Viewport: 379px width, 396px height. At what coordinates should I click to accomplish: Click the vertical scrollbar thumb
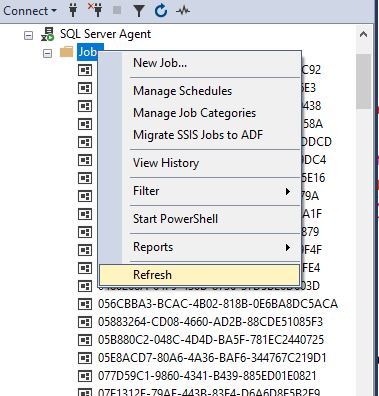click(363, 82)
